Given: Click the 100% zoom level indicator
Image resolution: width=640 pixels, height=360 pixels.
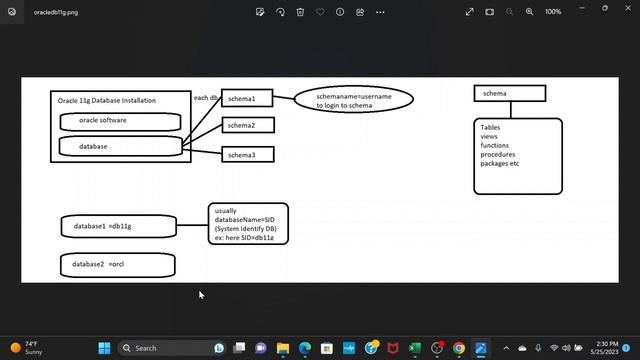Looking at the screenshot, I should [553, 12].
